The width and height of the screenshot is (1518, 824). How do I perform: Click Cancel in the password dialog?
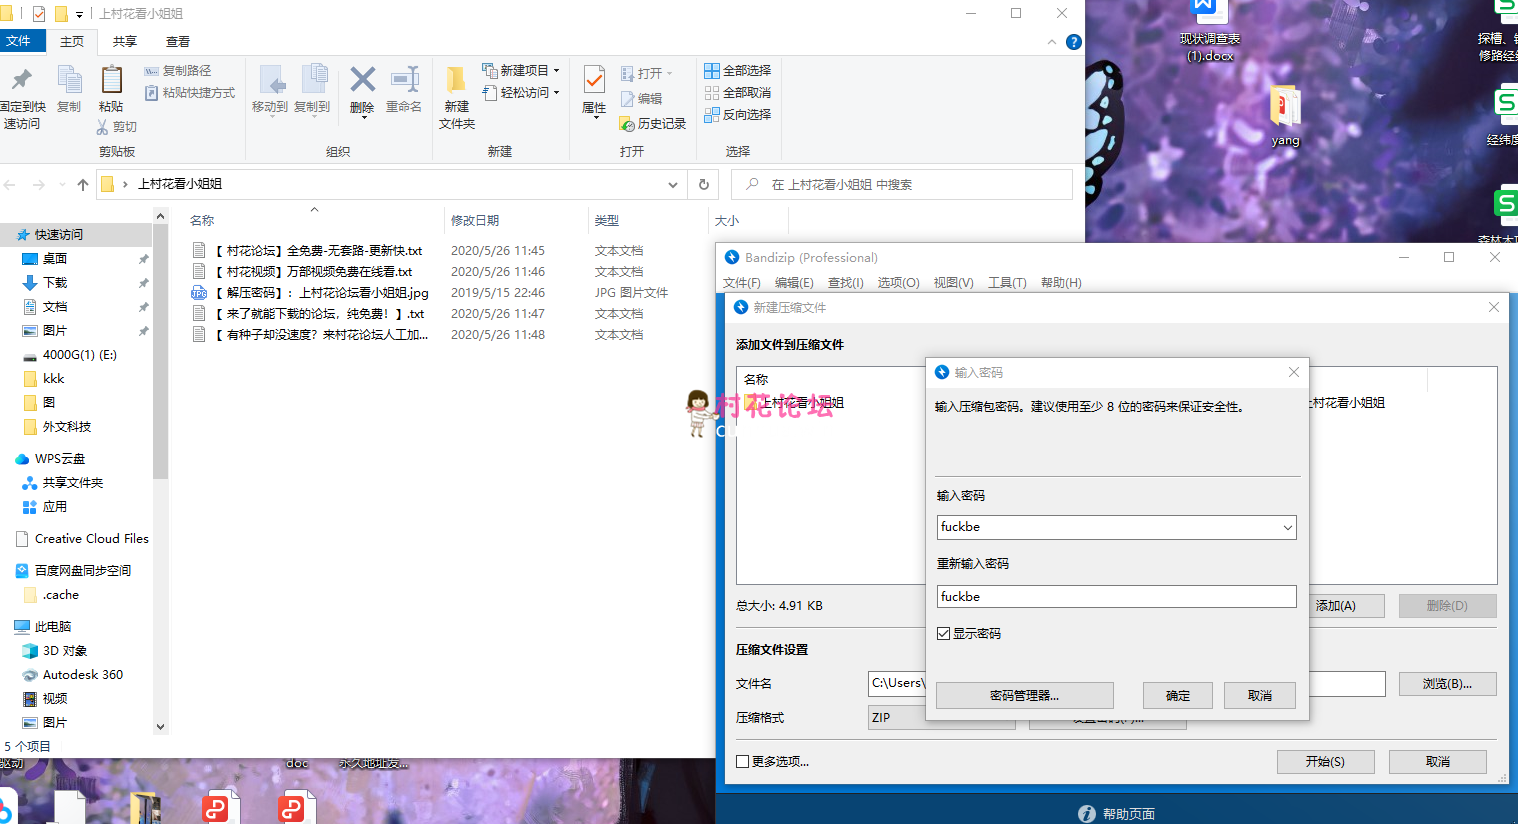pyautogui.click(x=1260, y=696)
